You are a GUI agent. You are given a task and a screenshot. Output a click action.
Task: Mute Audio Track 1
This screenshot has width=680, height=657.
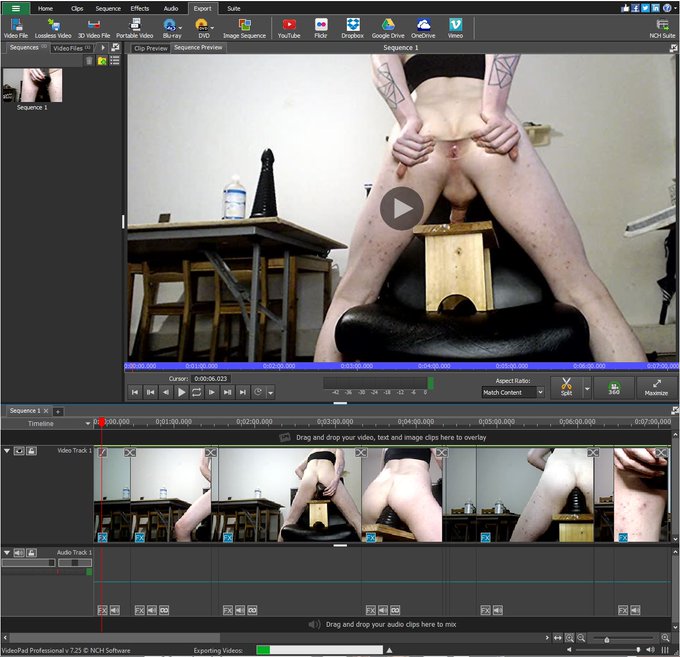(19, 553)
